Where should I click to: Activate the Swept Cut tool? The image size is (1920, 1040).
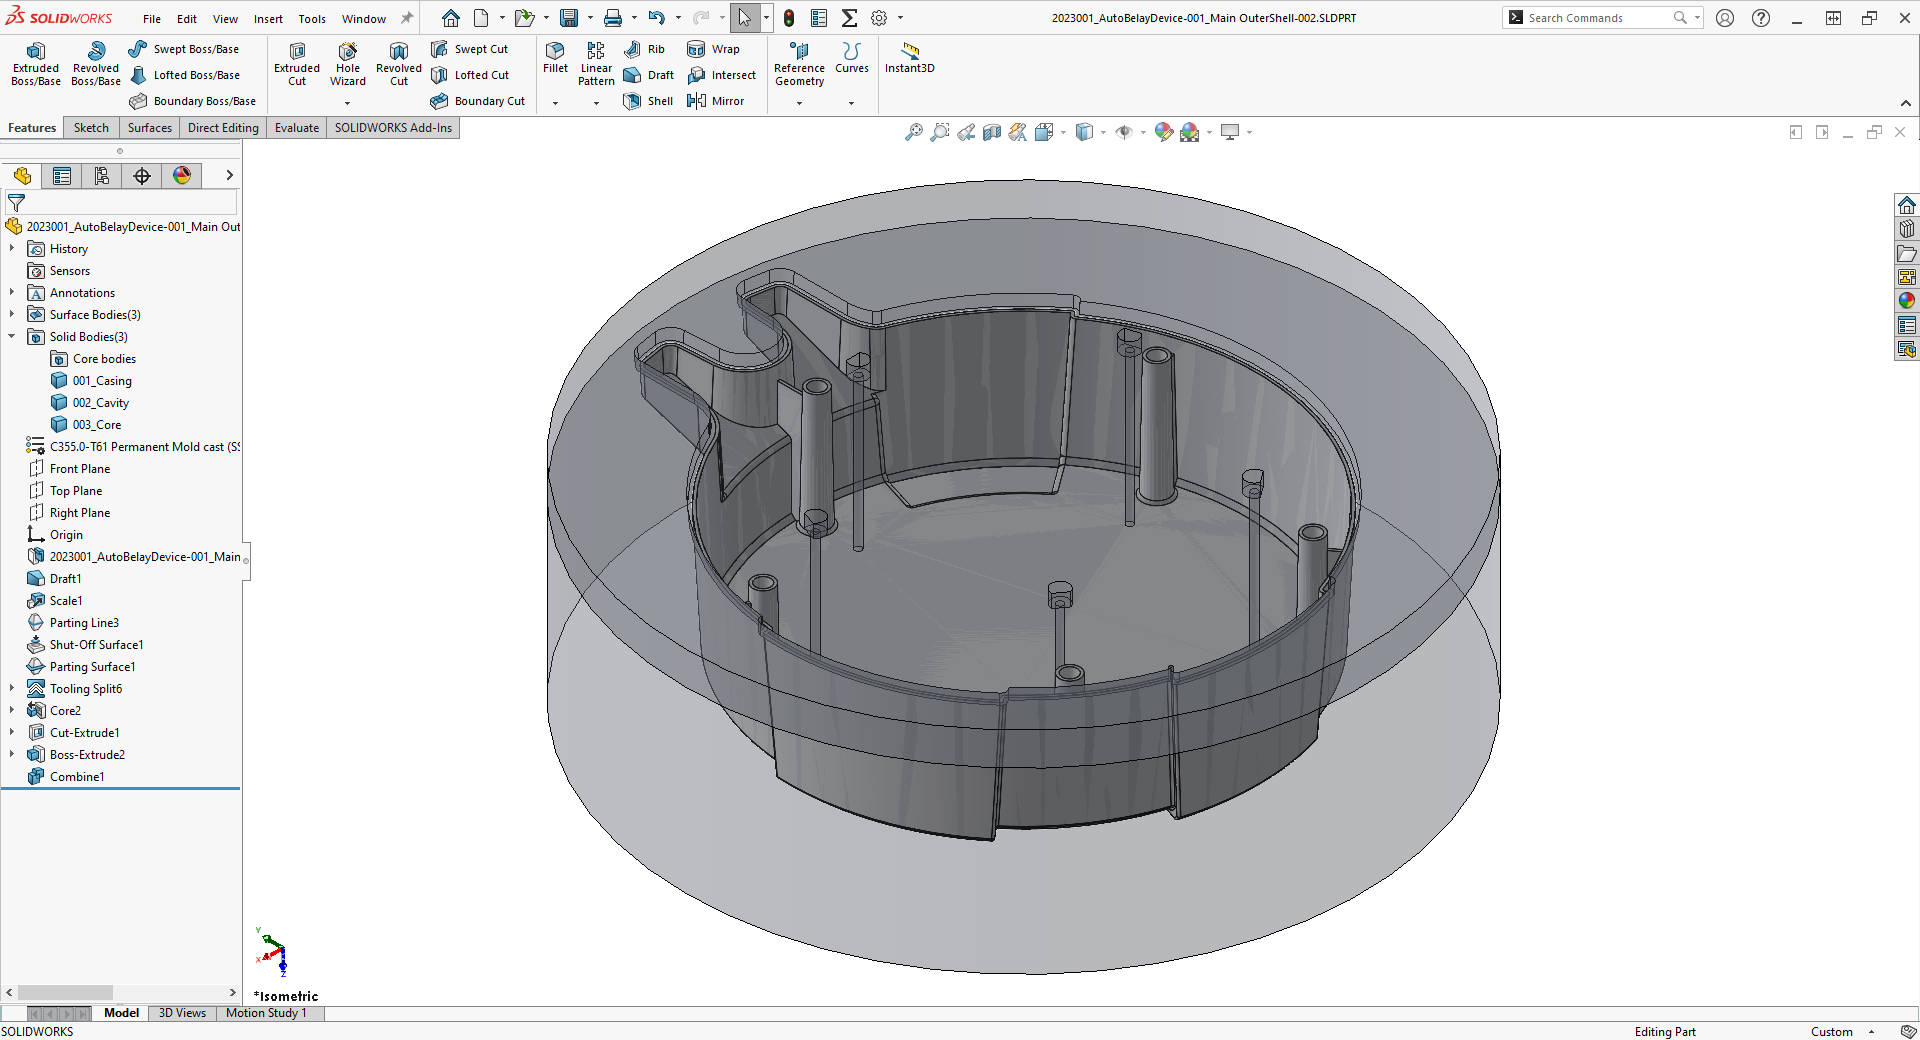pyautogui.click(x=470, y=48)
